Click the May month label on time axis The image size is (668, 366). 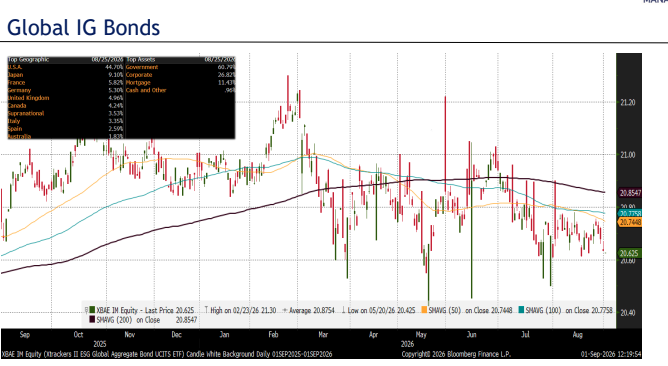click(x=421, y=334)
